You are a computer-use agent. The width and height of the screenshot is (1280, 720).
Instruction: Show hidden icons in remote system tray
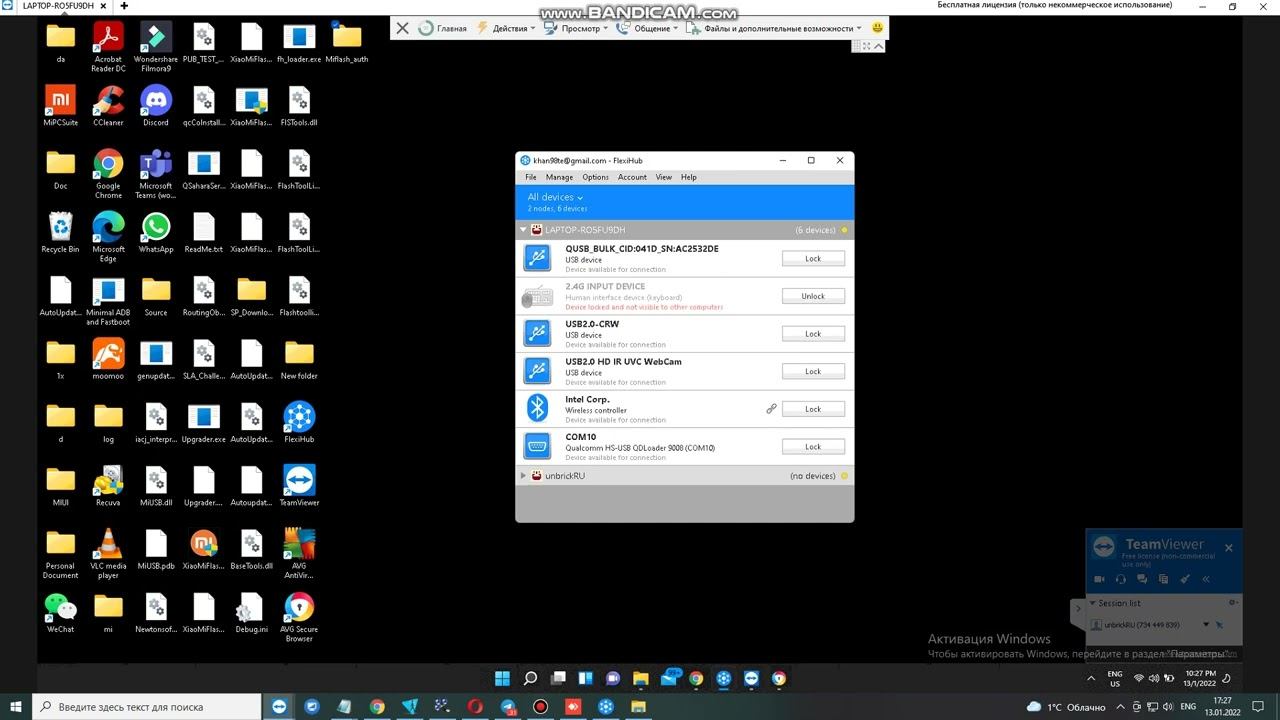(1091, 678)
